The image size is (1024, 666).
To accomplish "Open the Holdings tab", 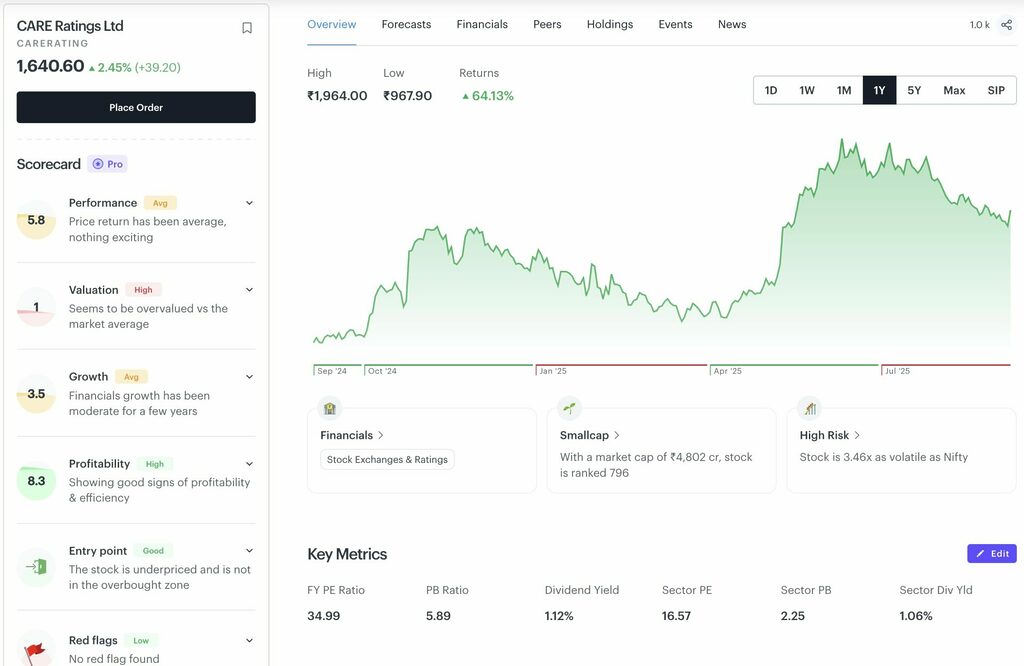I will click(x=610, y=25).
